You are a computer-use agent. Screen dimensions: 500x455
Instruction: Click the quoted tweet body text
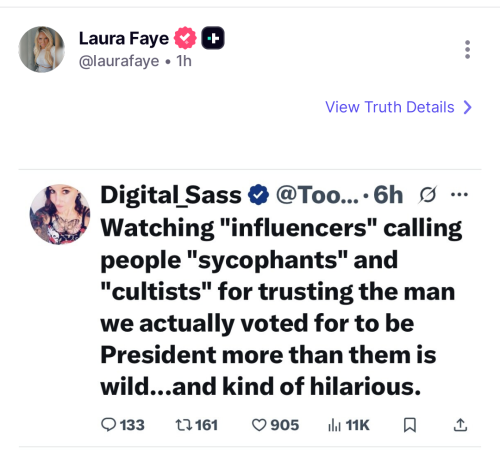pos(281,307)
